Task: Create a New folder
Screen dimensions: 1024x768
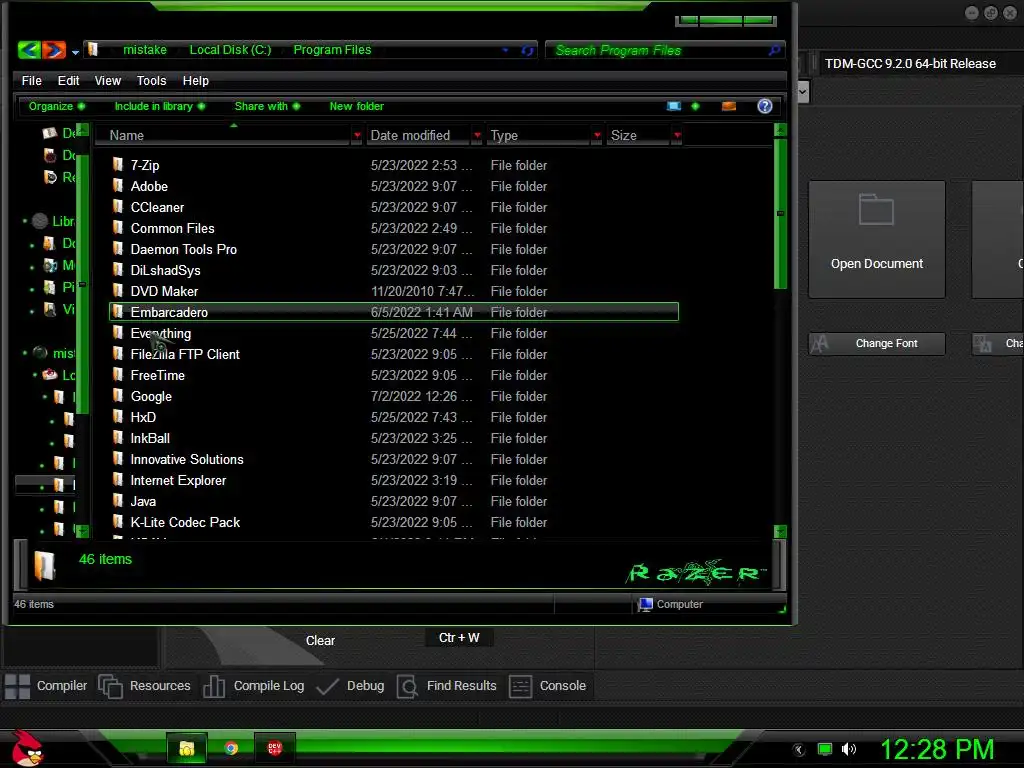Action: point(357,106)
